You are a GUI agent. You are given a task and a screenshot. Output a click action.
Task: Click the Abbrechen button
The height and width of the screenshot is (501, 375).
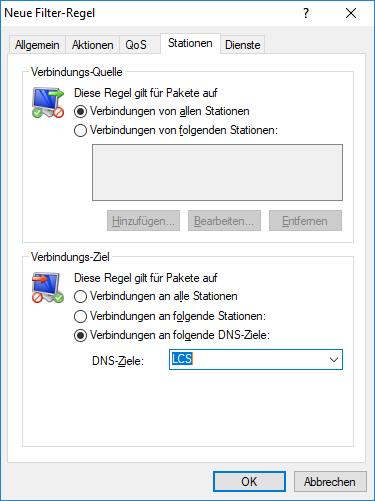point(330,482)
